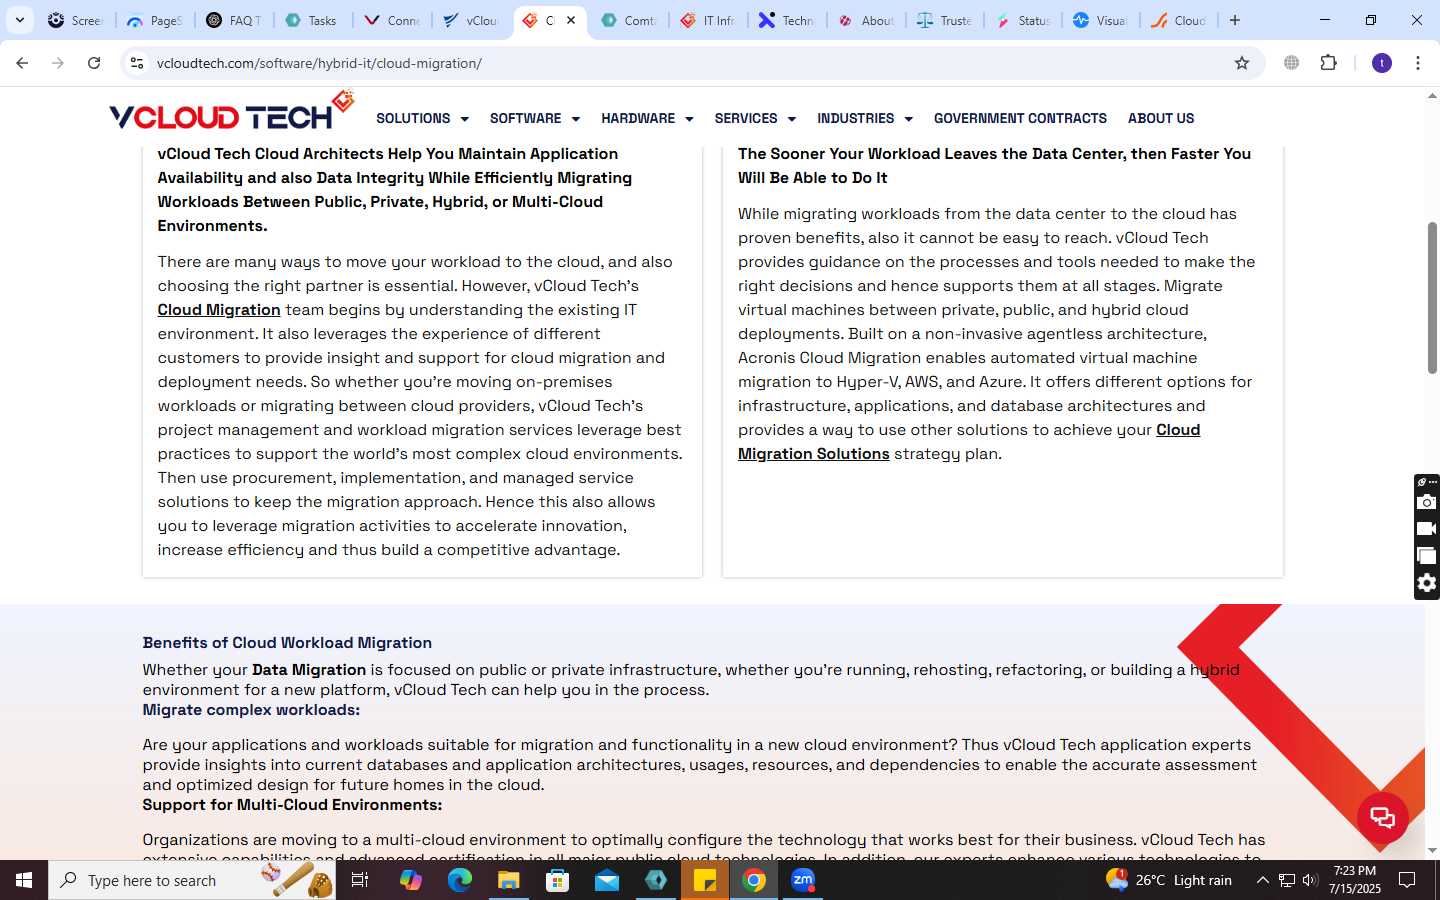This screenshot has width=1440, height=900.
Task: Click the taskbar search box
Action: click(192, 880)
